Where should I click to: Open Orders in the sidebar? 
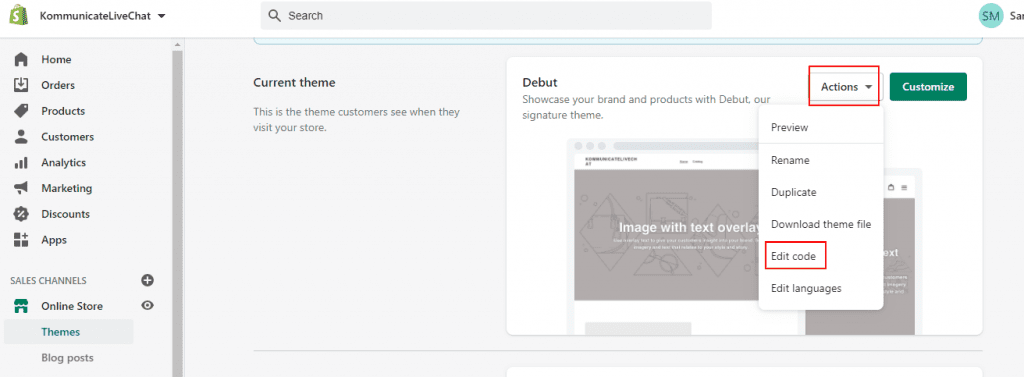(58, 85)
